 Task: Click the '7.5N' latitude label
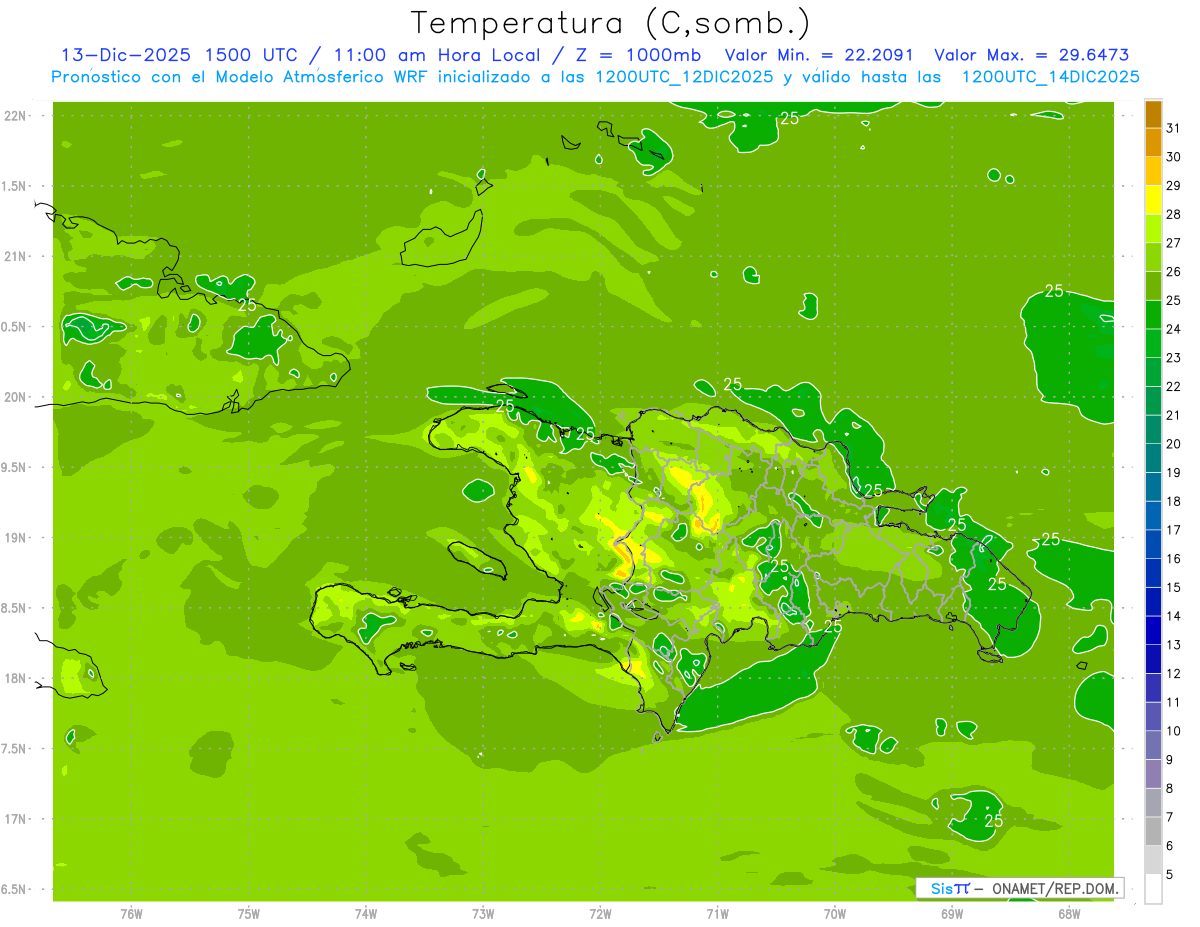[x=15, y=748]
